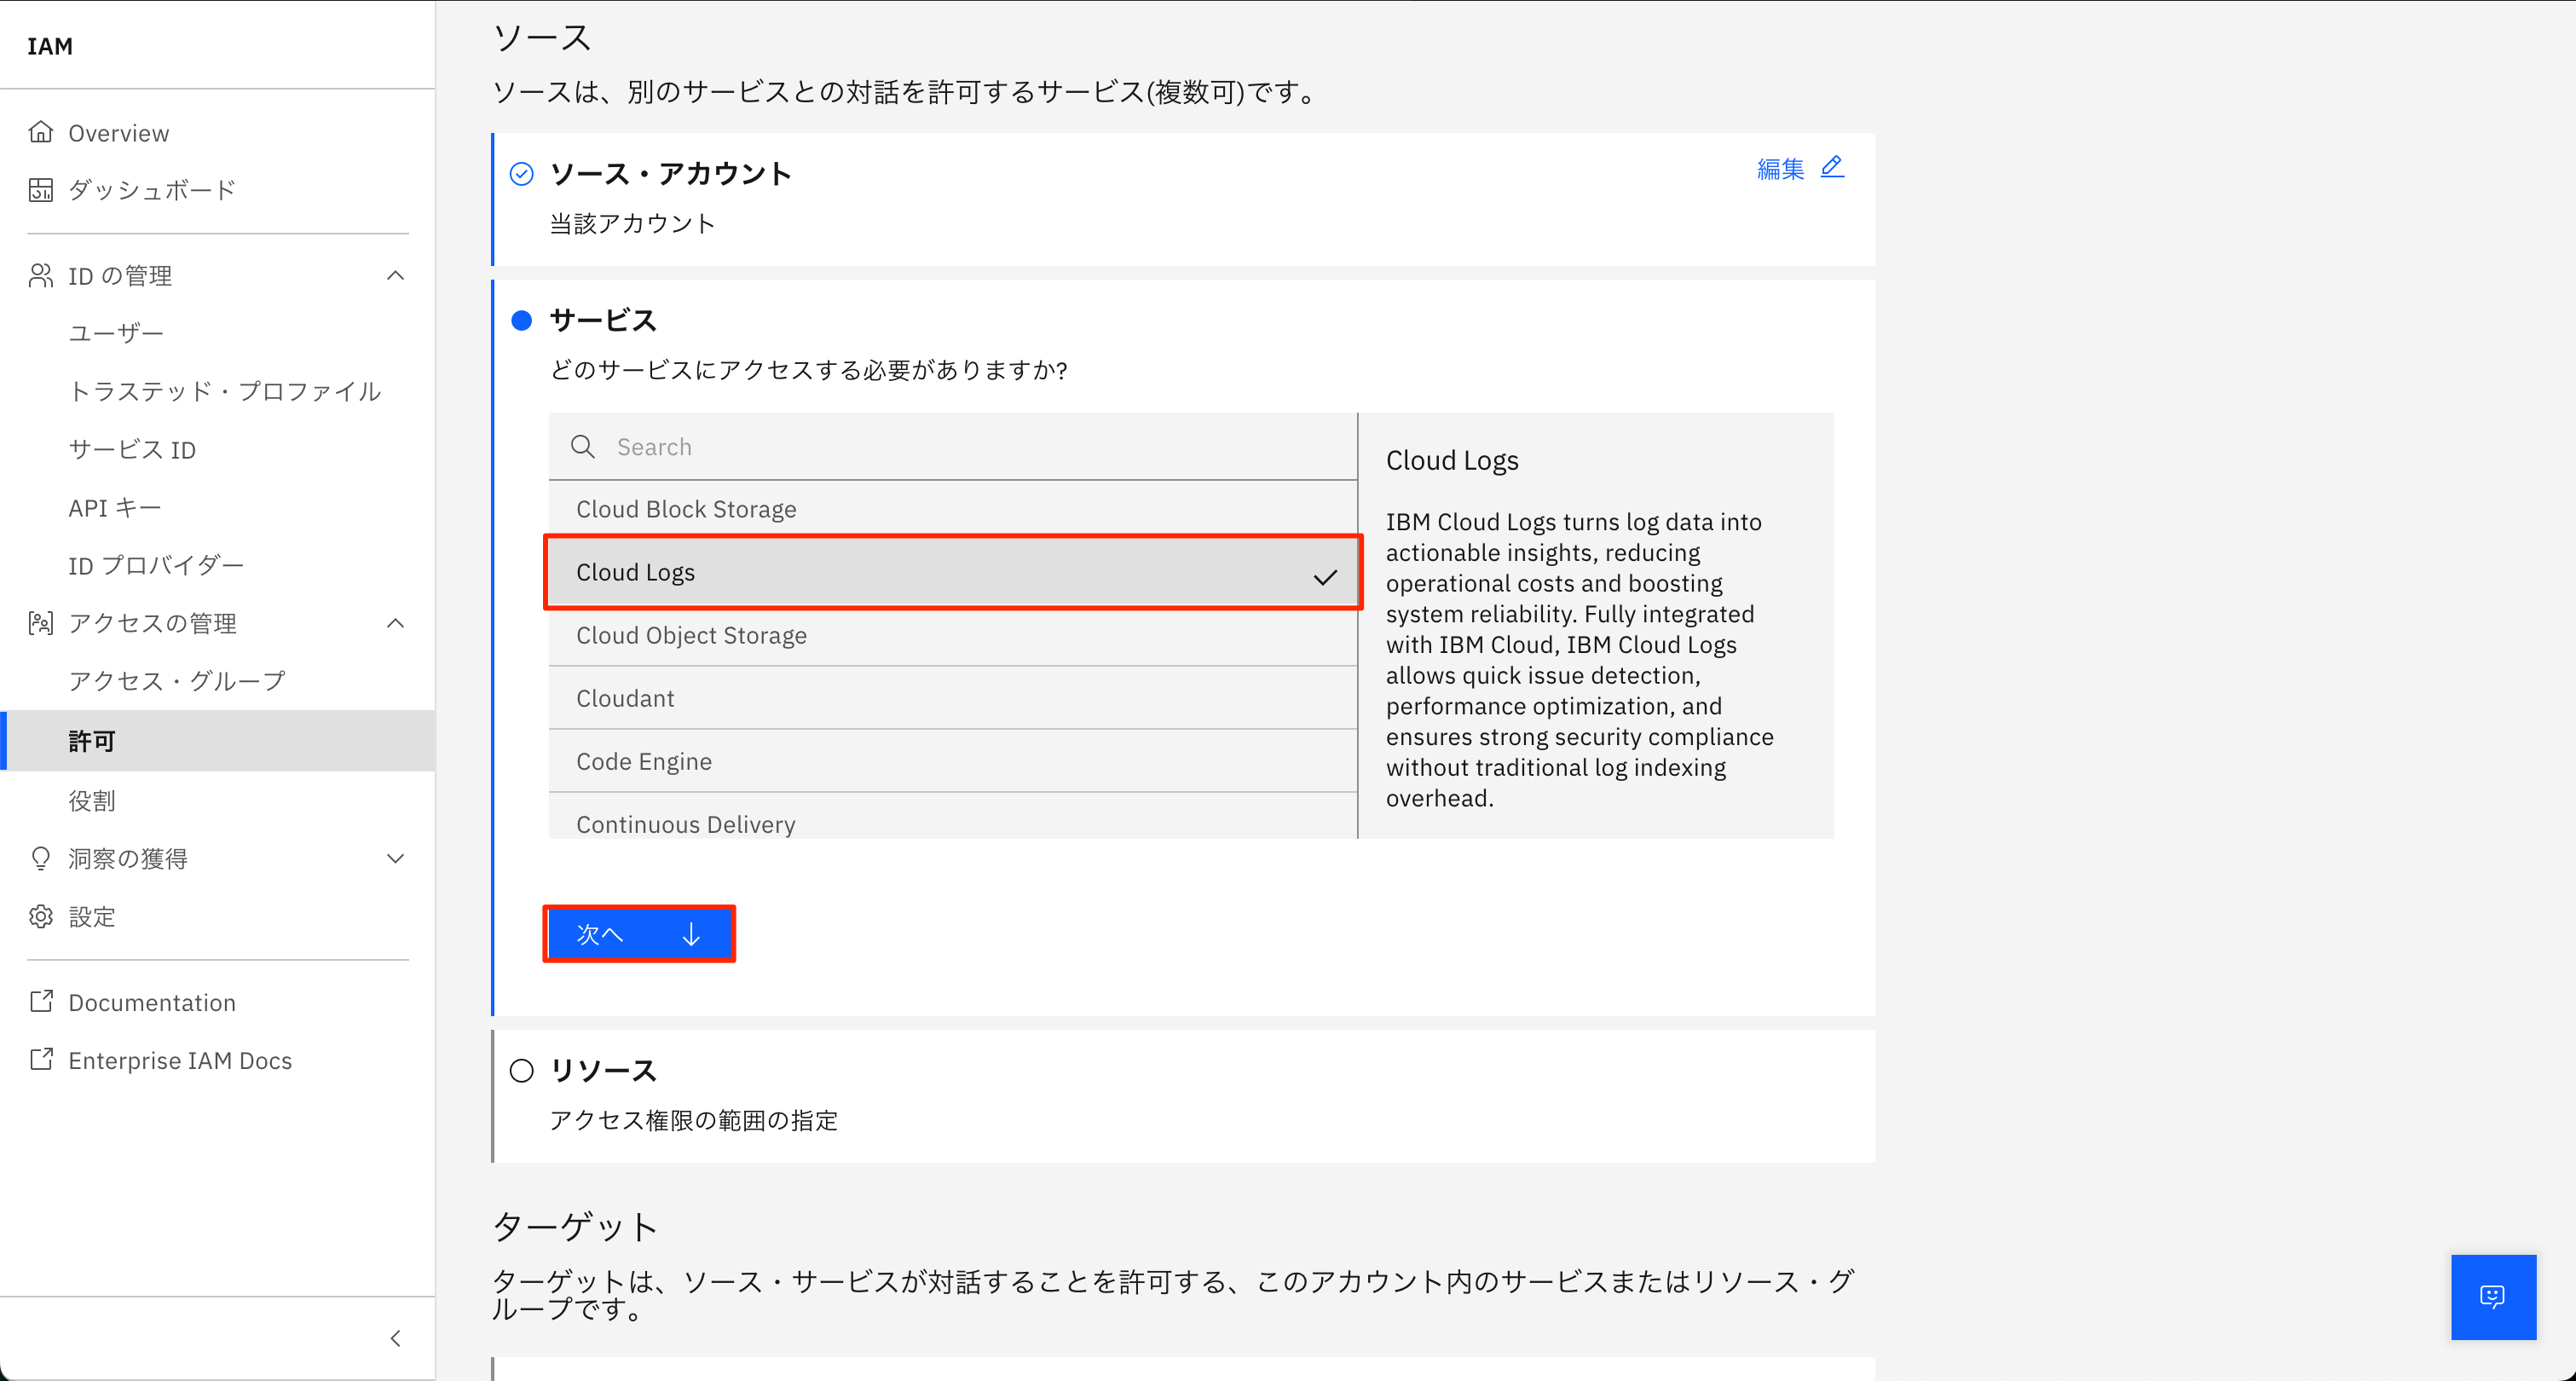Click the サービス step indicator dot
Image resolution: width=2576 pixels, height=1381 pixels.
521,320
